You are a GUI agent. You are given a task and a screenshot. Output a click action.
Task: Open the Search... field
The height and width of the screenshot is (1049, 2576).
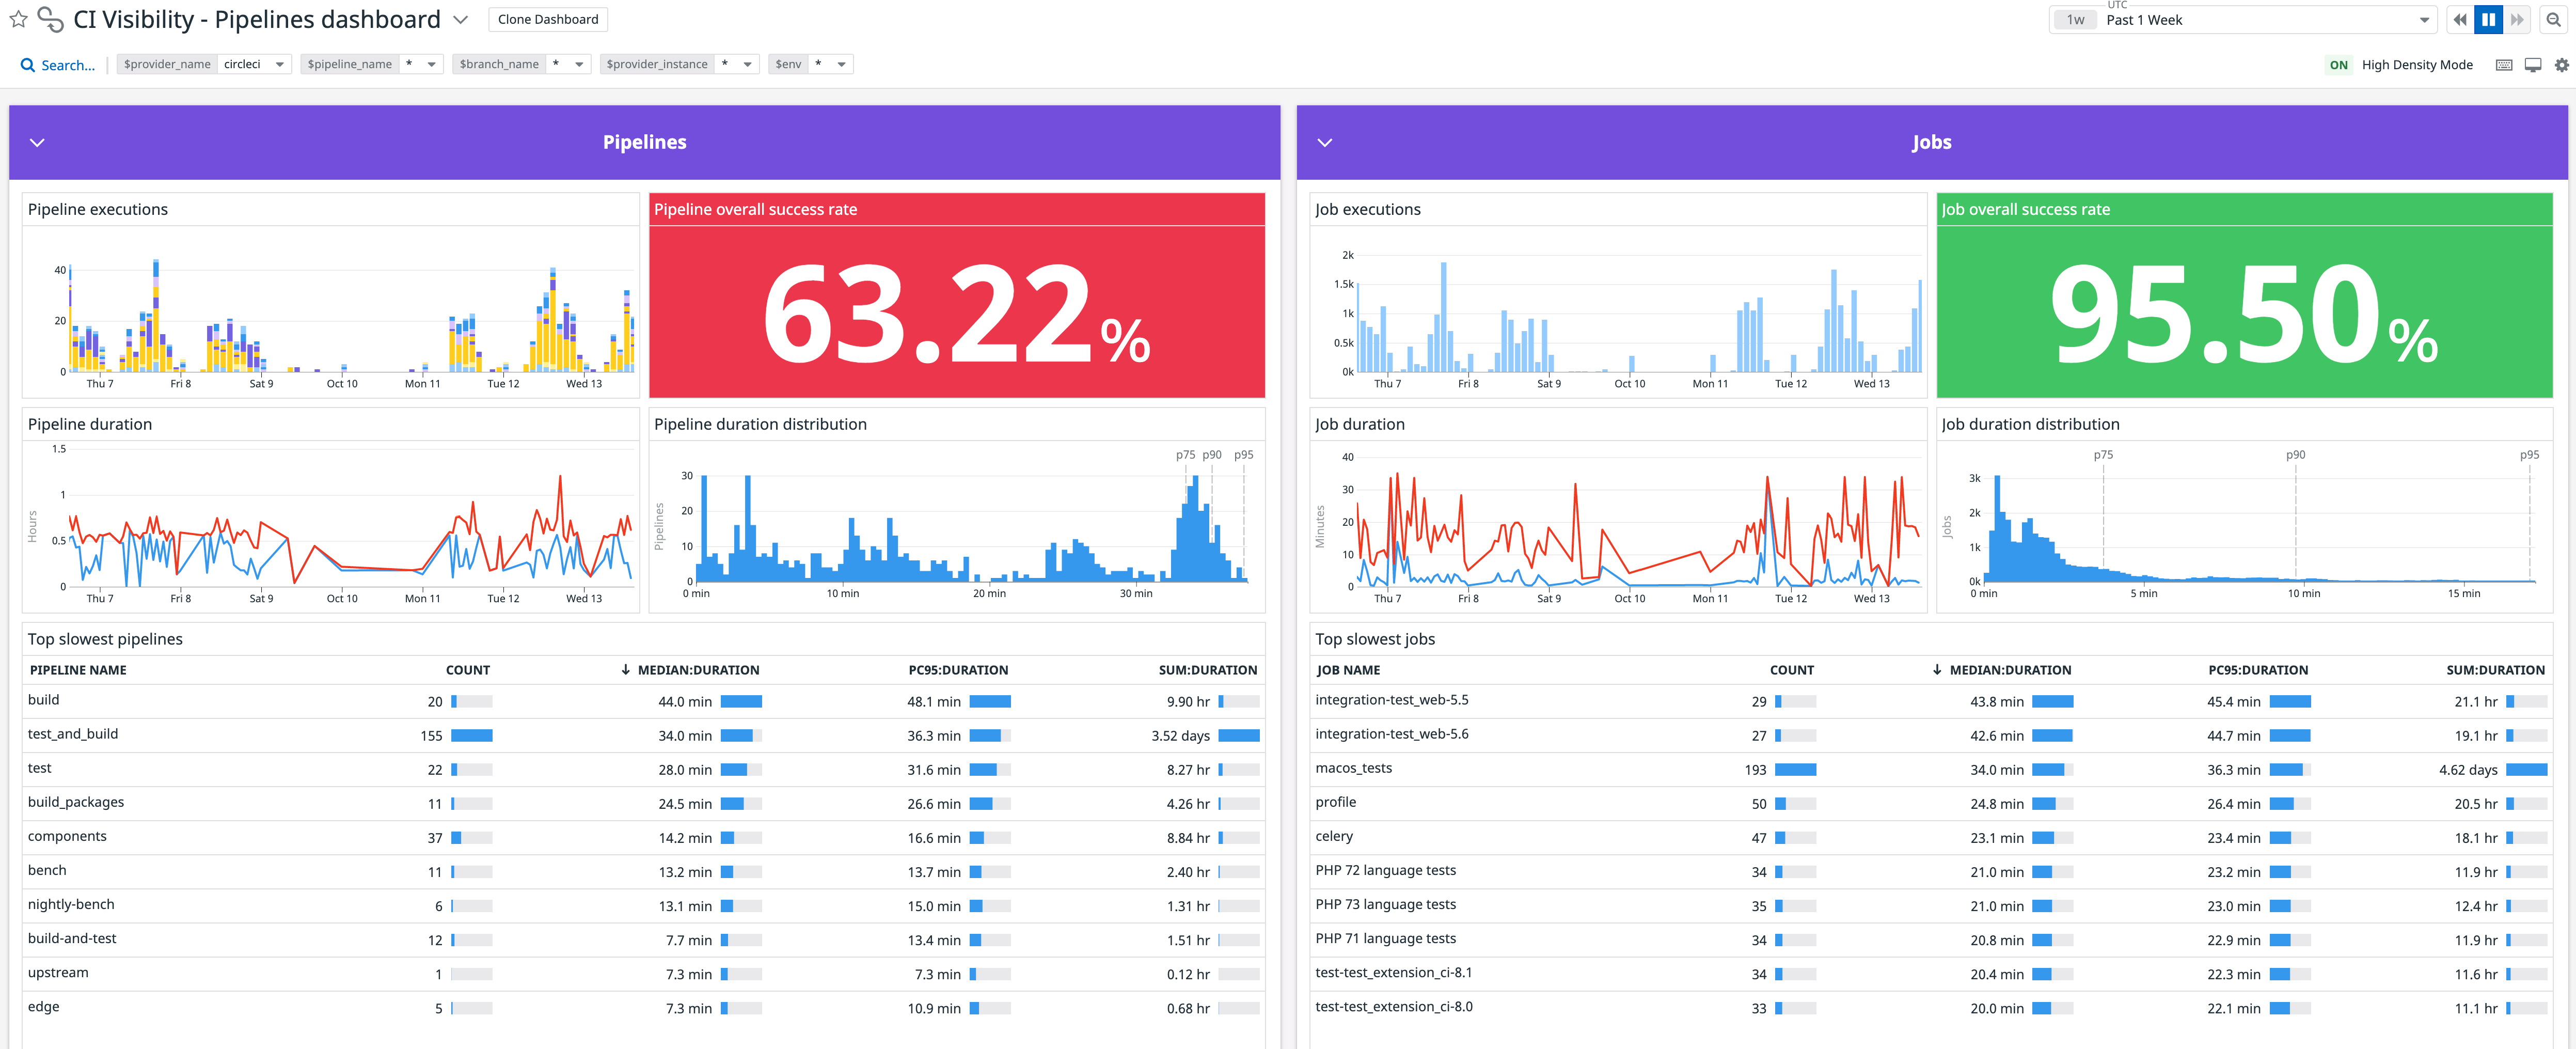[67, 64]
